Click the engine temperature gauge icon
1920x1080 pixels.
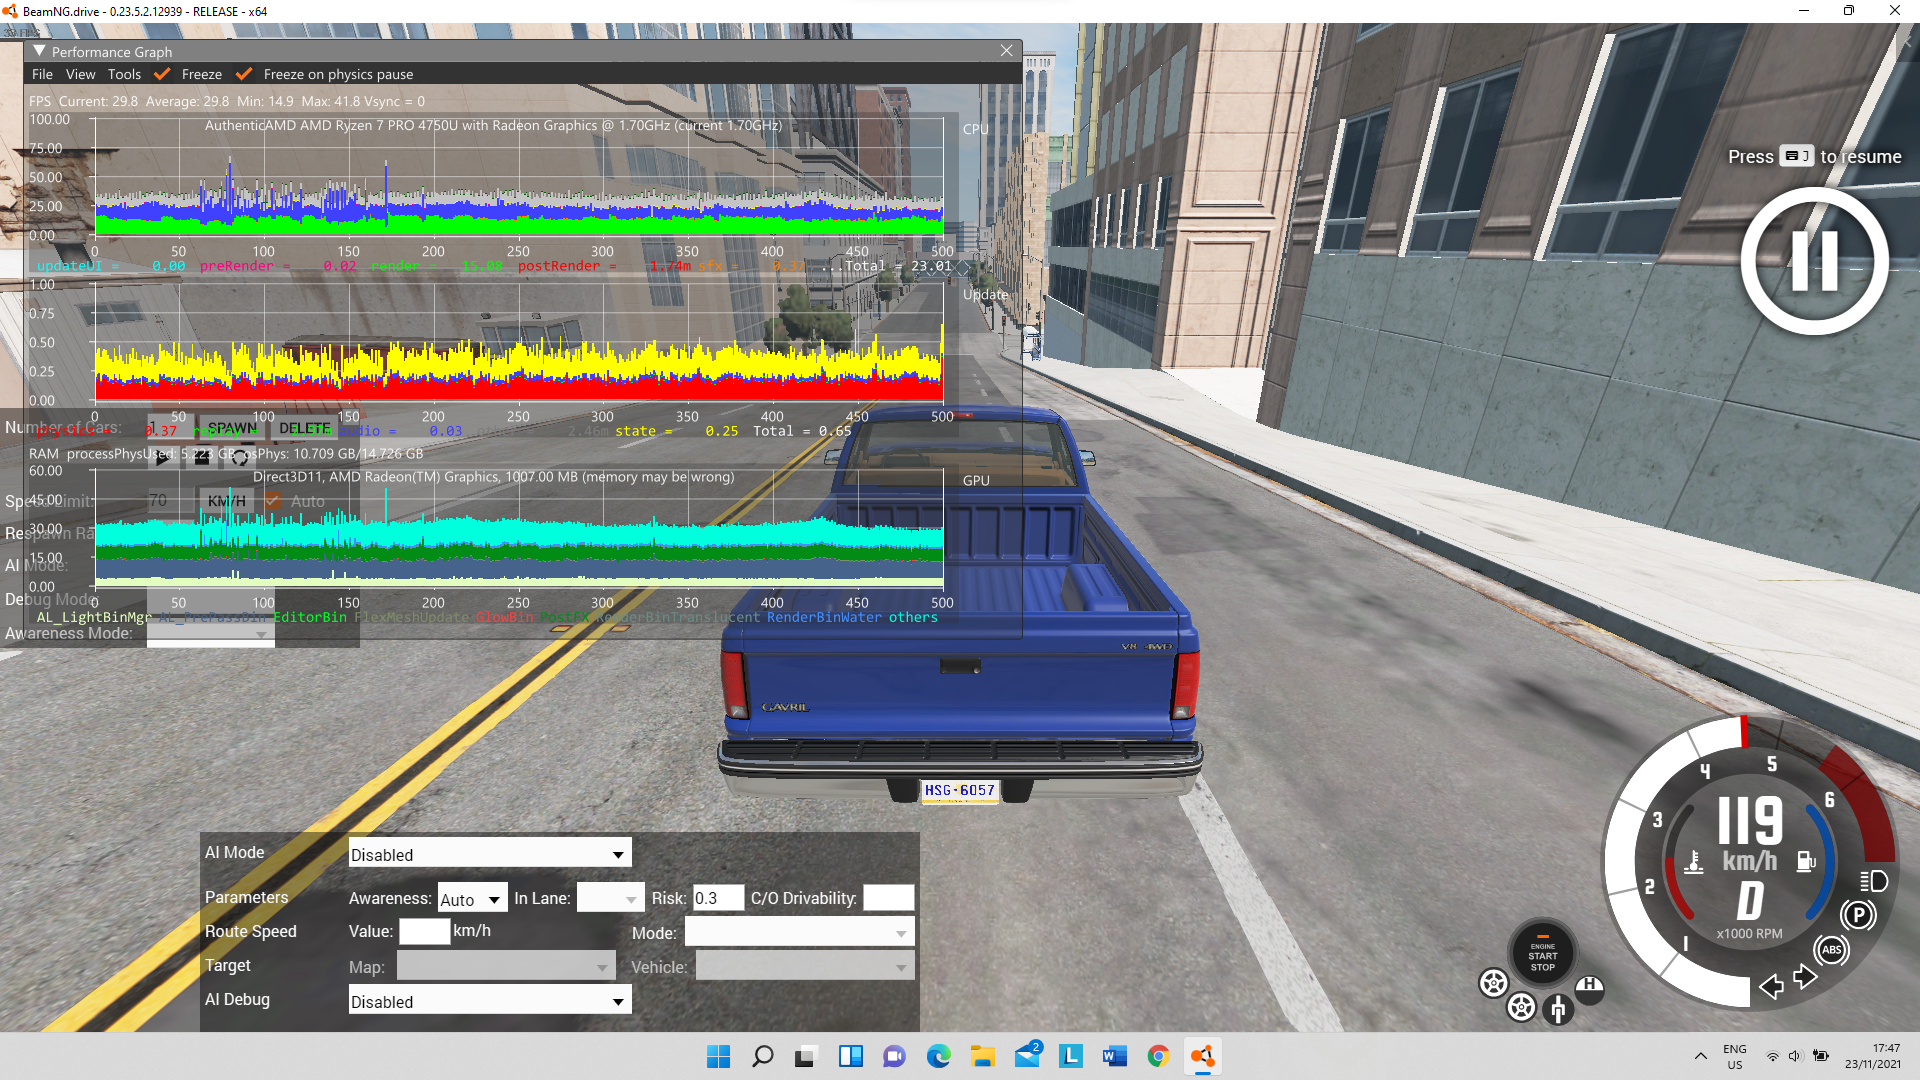point(1693,862)
